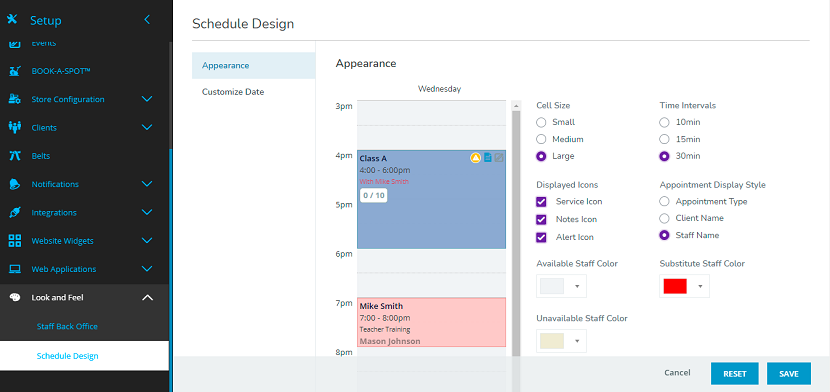The height and width of the screenshot is (392, 830).
Task: Switch to the Customize Date tab
Action: click(233, 92)
